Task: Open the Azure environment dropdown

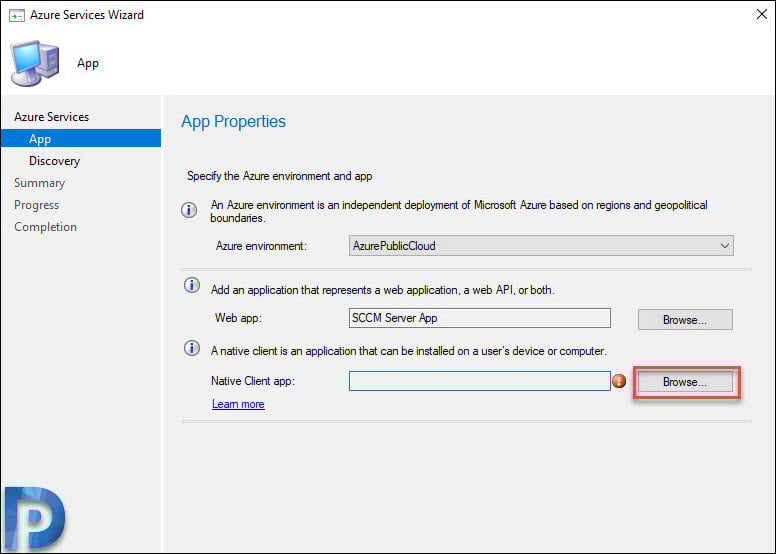Action: (541, 246)
